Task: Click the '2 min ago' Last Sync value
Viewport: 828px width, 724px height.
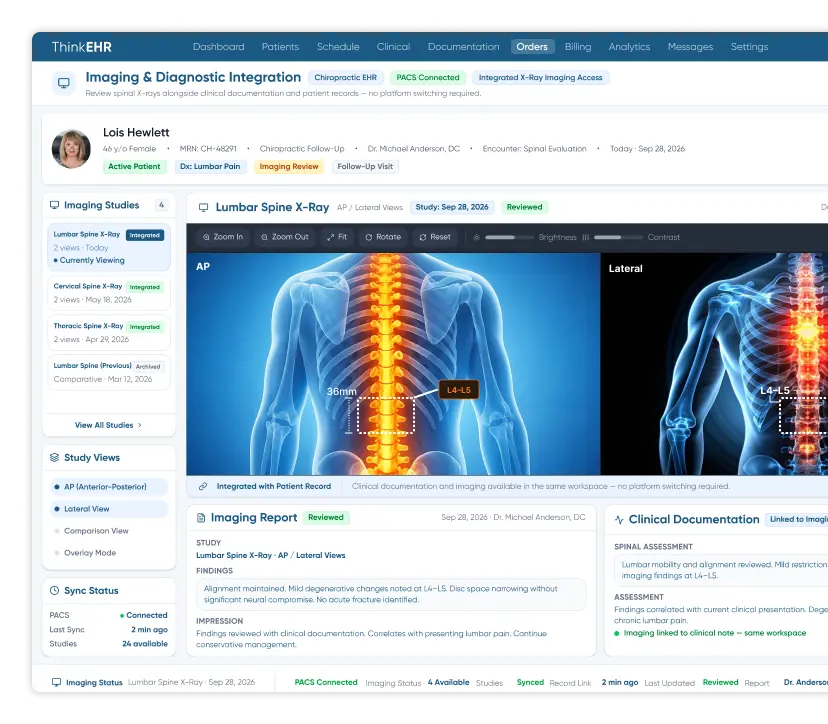Action: pyautogui.click(x=149, y=629)
